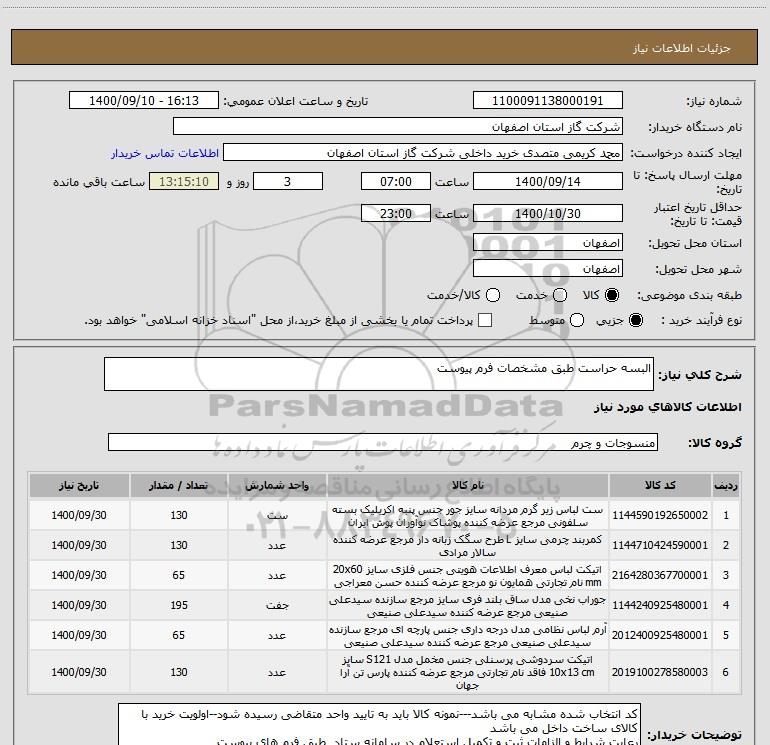Click the ست لباس زیر گرم مردانه item name
Screen dimensions: 770x745
(x=468, y=516)
